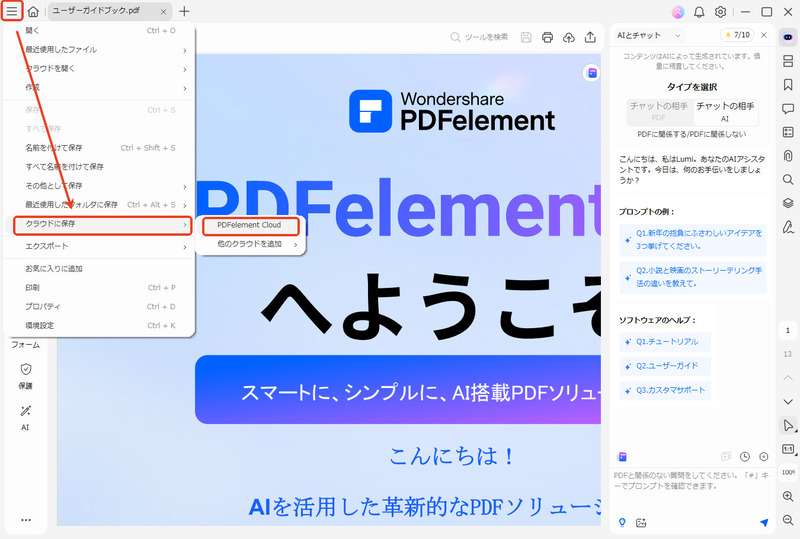Choose すべて名前を付けて保存 entry
The height and width of the screenshot is (539, 800).
pos(99,166)
